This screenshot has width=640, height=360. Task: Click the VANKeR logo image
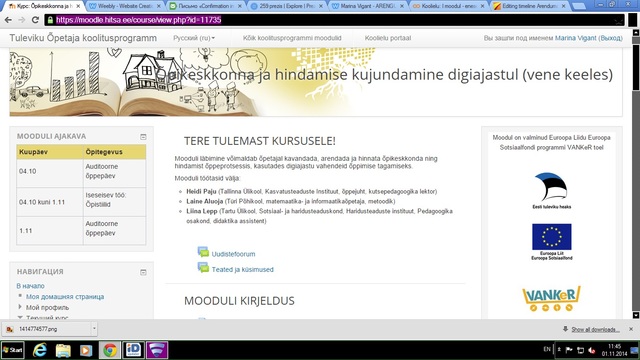point(551,299)
